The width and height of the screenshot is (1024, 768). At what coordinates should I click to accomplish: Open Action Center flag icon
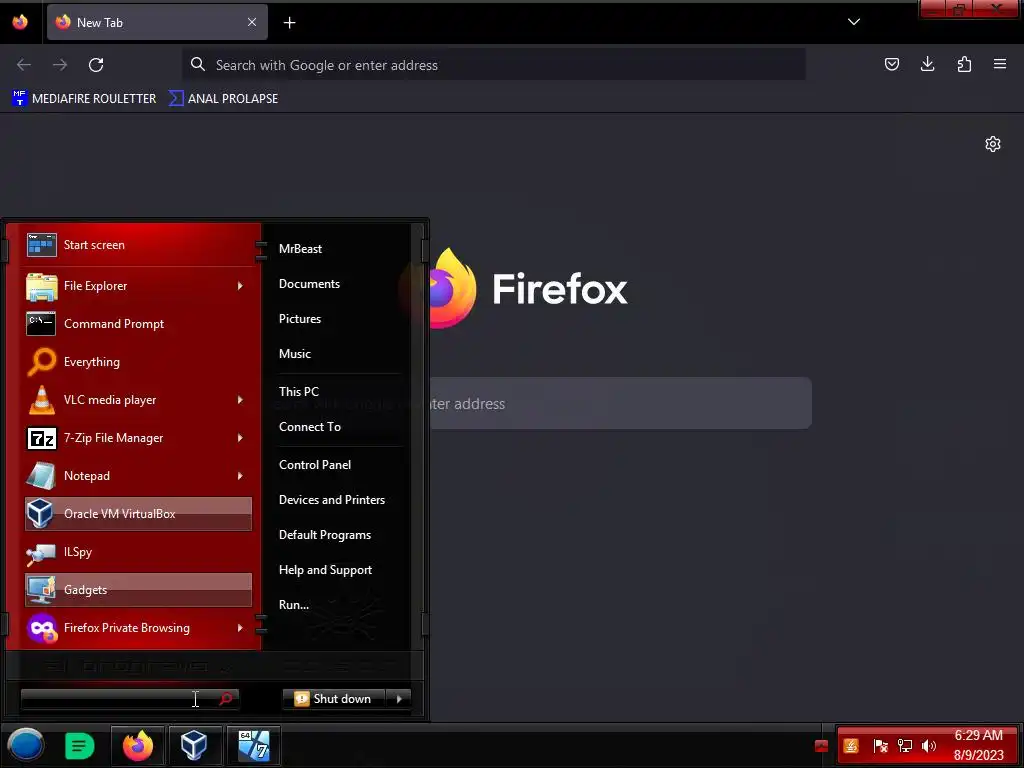pyautogui.click(x=880, y=746)
